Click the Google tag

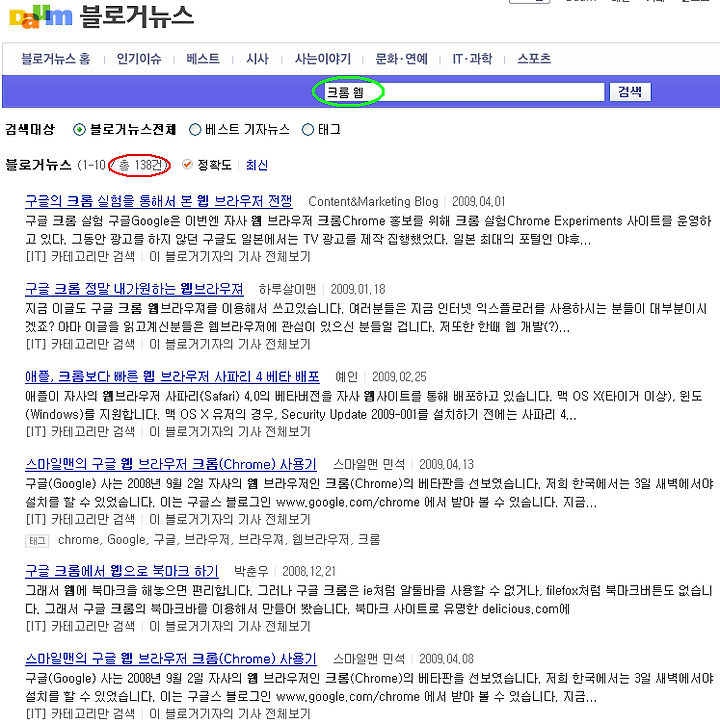(x=127, y=540)
